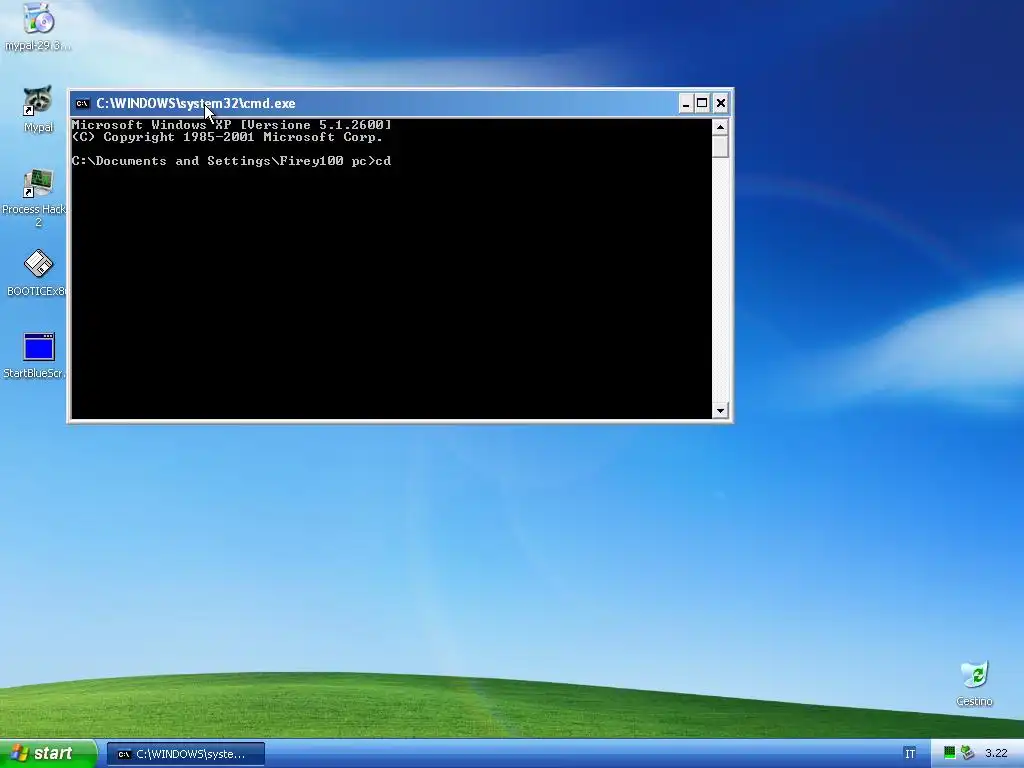Click the C:\WINDOWS\system32\cmd.exe title text
This screenshot has width=1024, height=768.
pyautogui.click(x=196, y=103)
